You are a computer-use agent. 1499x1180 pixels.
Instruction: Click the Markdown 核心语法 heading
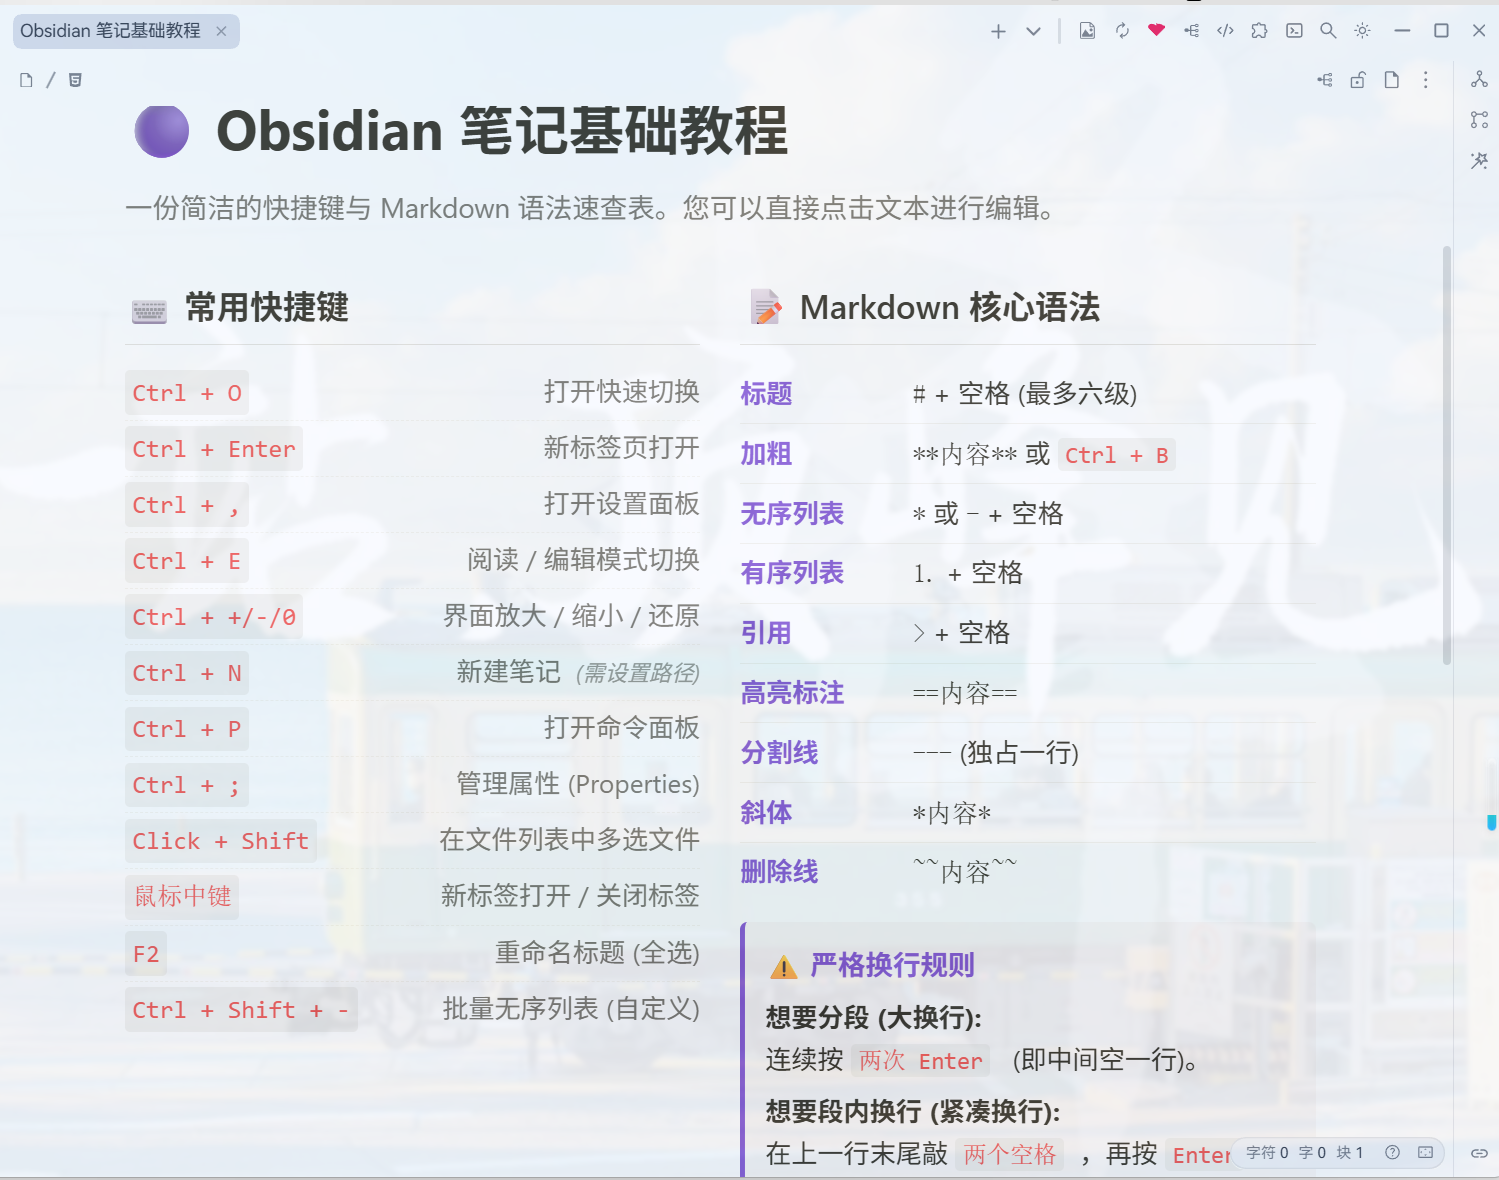(x=950, y=308)
